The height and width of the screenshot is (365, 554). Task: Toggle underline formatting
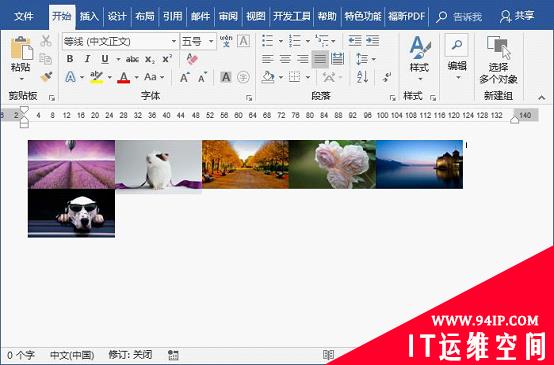point(105,59)
